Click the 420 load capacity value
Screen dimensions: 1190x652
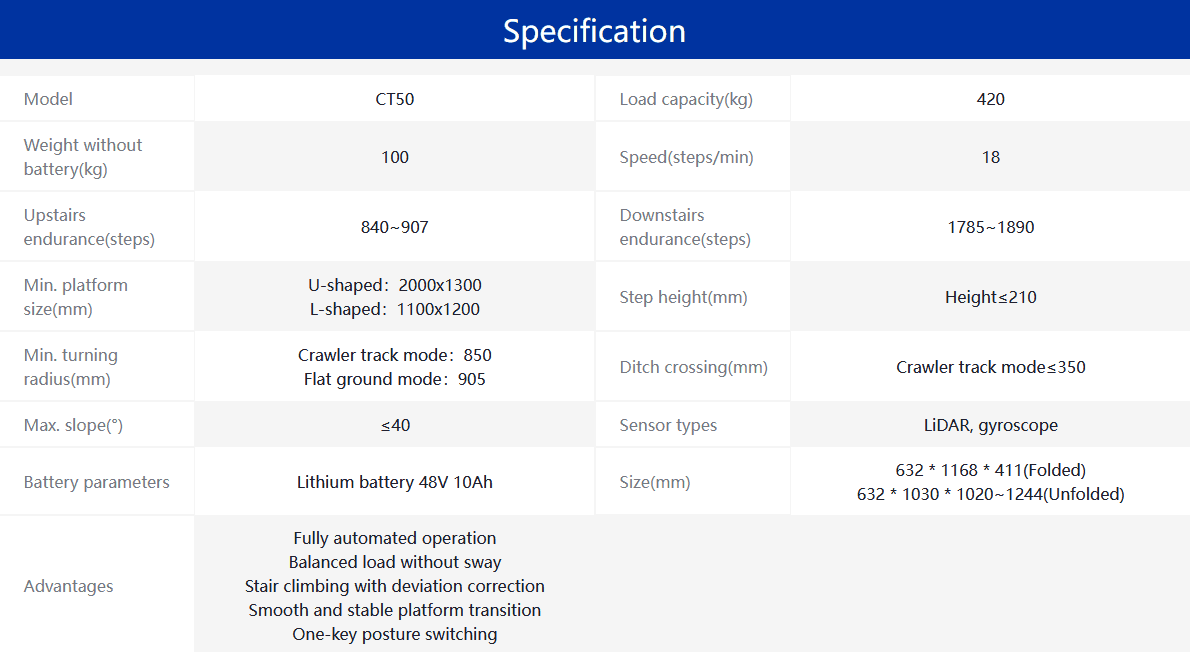pyautogui.click(x=990, y=99)
